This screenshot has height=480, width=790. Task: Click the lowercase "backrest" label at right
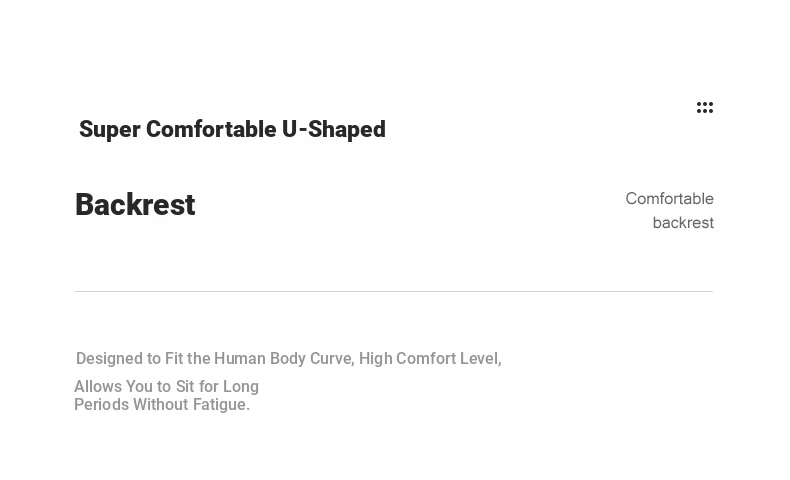click(683, 223)
